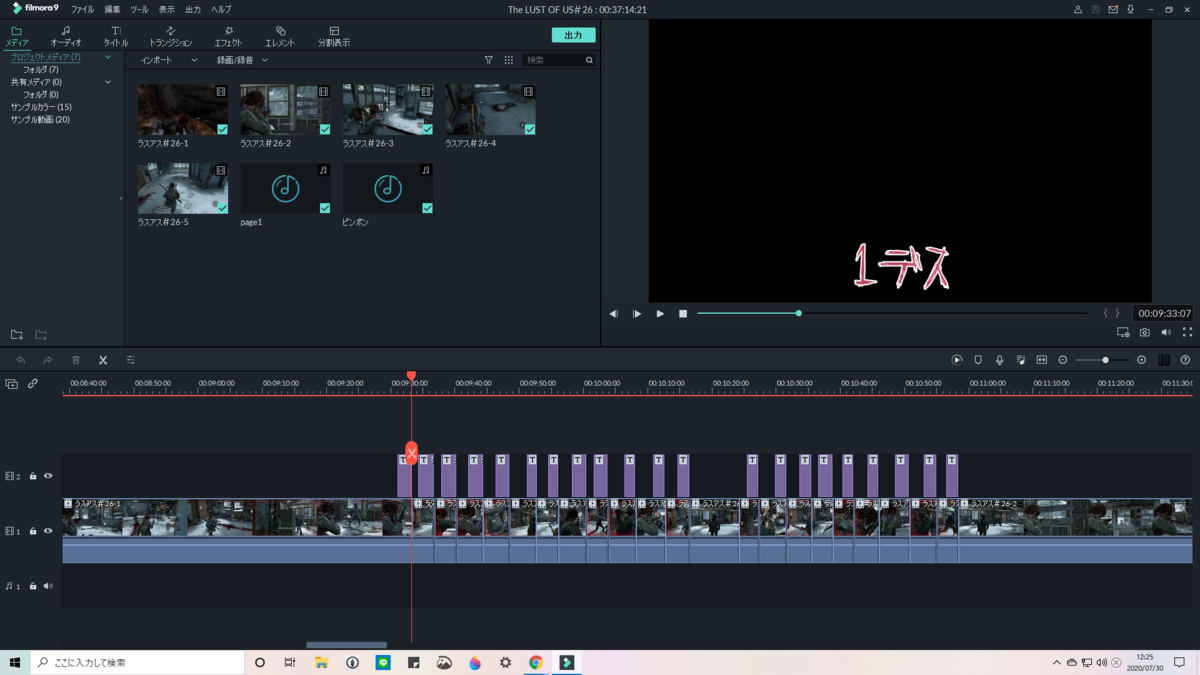Select the ラスアス#26-3 media thumbnail
Image resolution: width=1200 pixels, height=675 pixels.
click(388, 110)
